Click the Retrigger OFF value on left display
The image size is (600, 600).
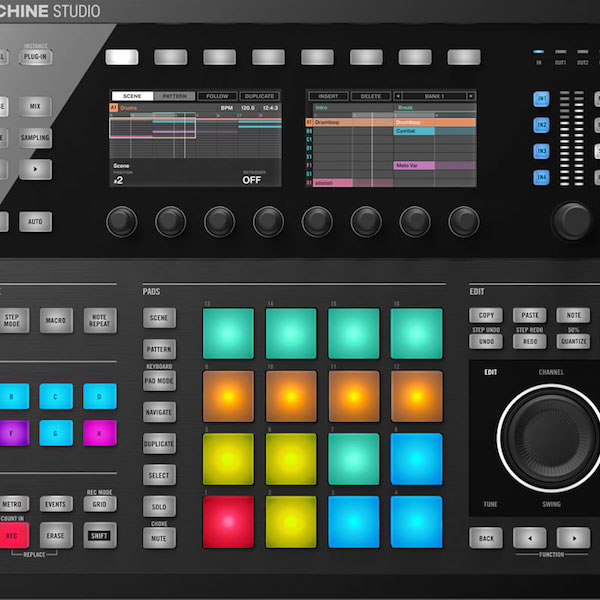[252, 180]
